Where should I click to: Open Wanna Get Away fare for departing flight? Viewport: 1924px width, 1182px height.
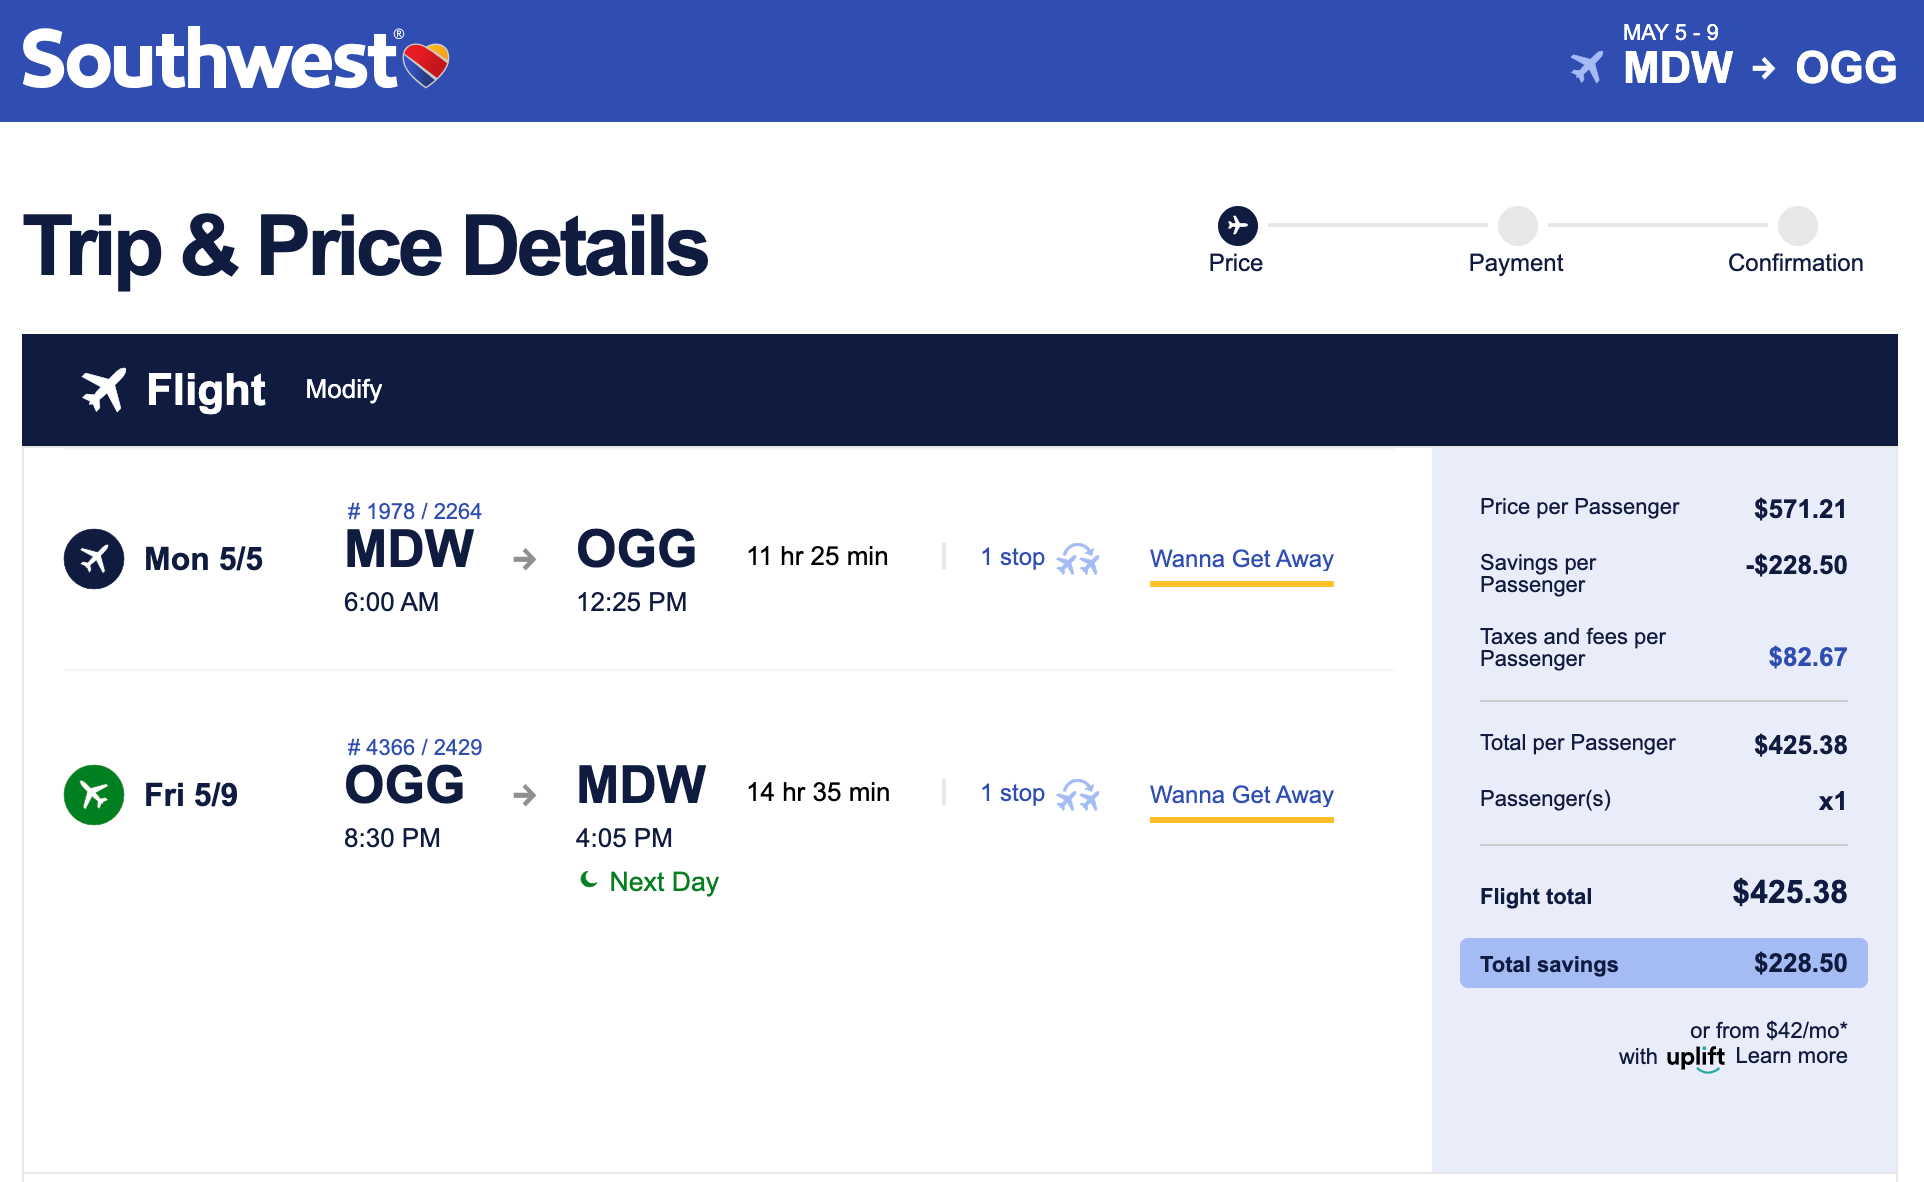click(x=1241, y=559)
